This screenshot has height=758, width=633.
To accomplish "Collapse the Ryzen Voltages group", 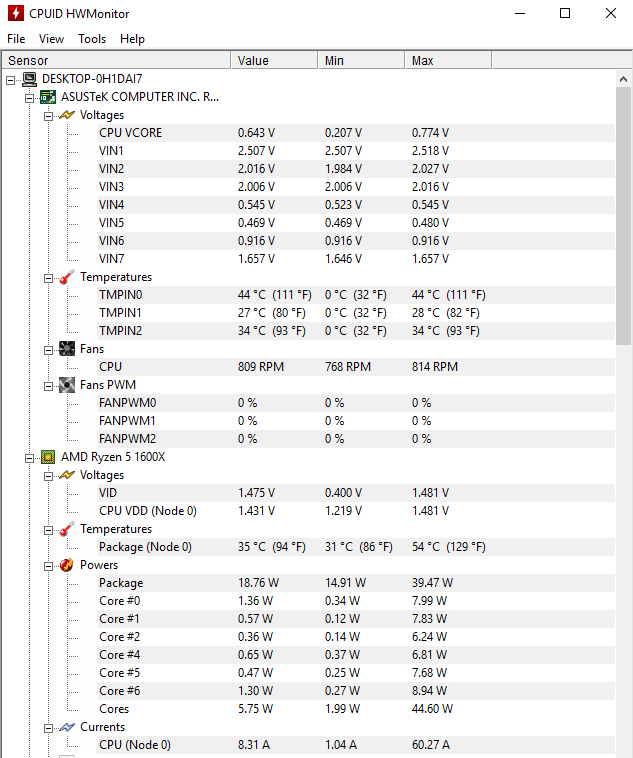I will [x=48, y=476].
